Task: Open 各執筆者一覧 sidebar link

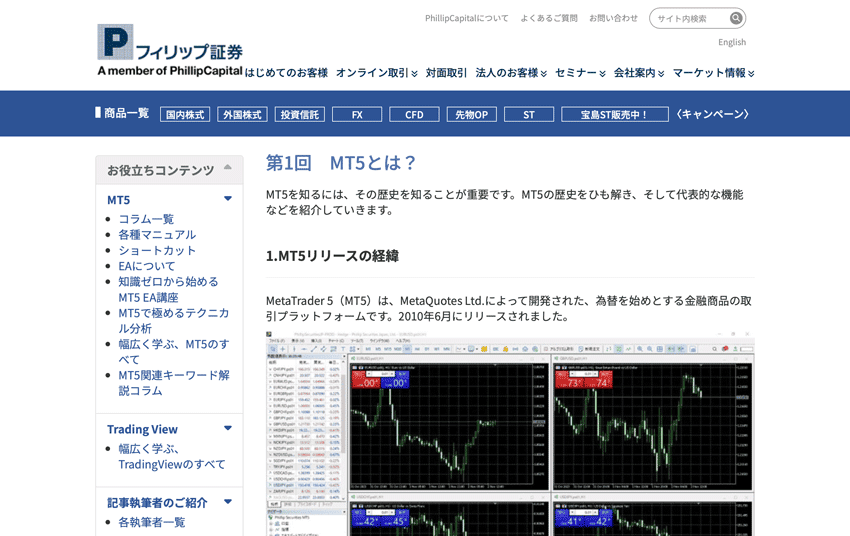Action: point(152,522)
